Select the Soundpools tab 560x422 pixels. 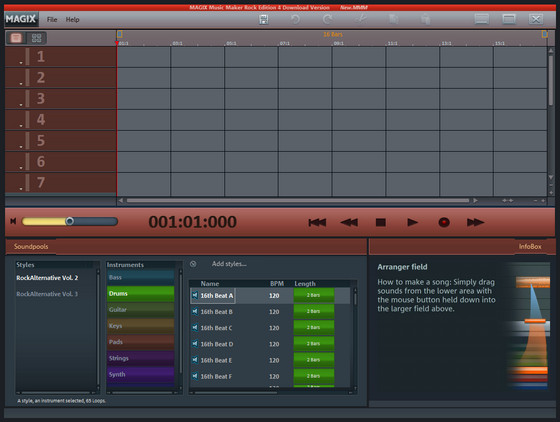pyautogui.click(x=31, y=246)
